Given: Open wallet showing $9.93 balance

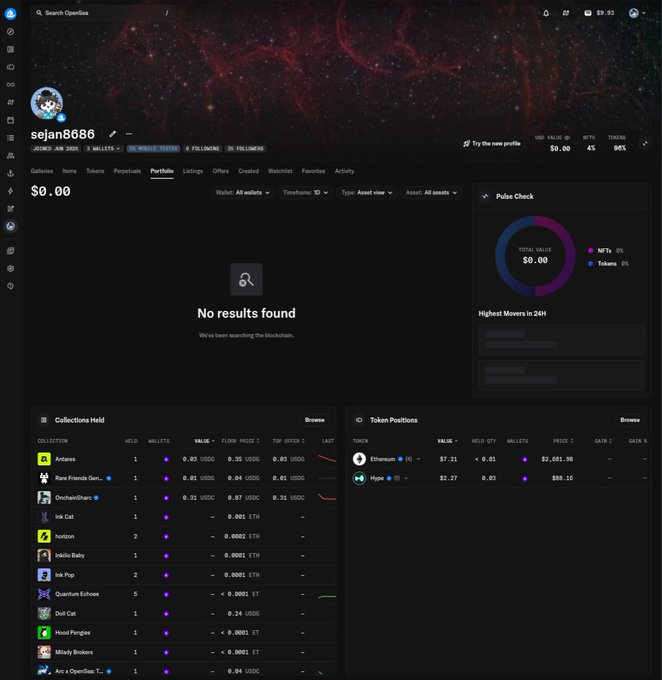Looking at the screenshot, I should click(x=599, y=13).
